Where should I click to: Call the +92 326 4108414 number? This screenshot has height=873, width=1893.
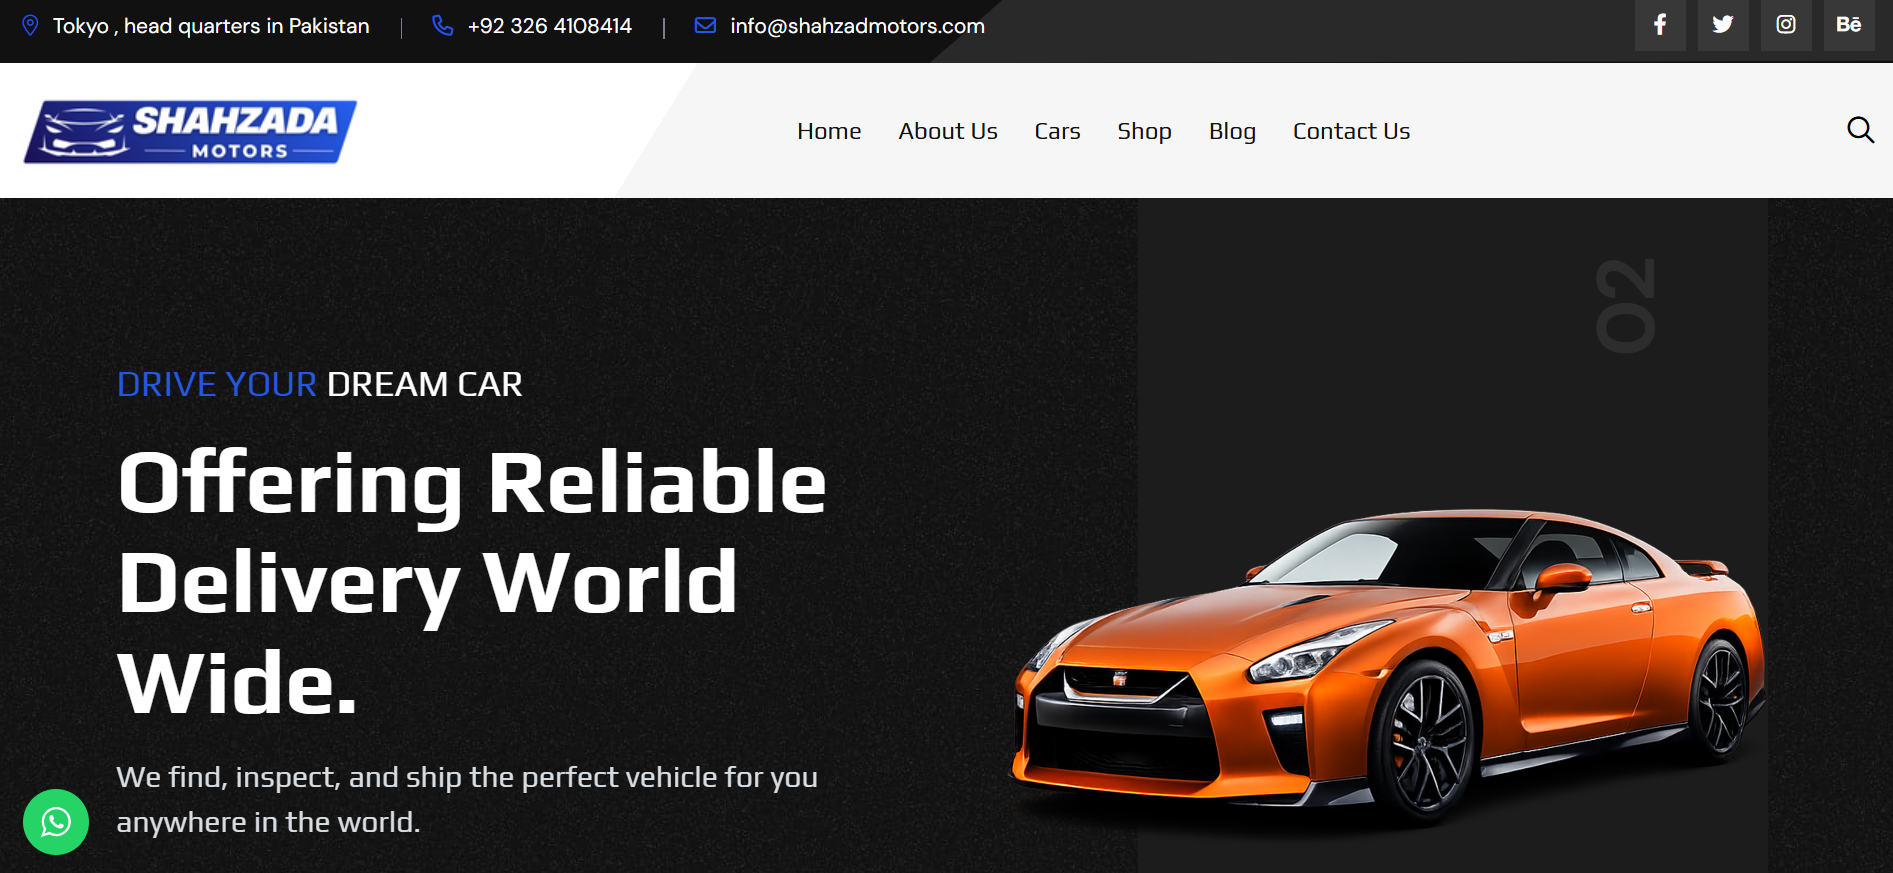549,26
